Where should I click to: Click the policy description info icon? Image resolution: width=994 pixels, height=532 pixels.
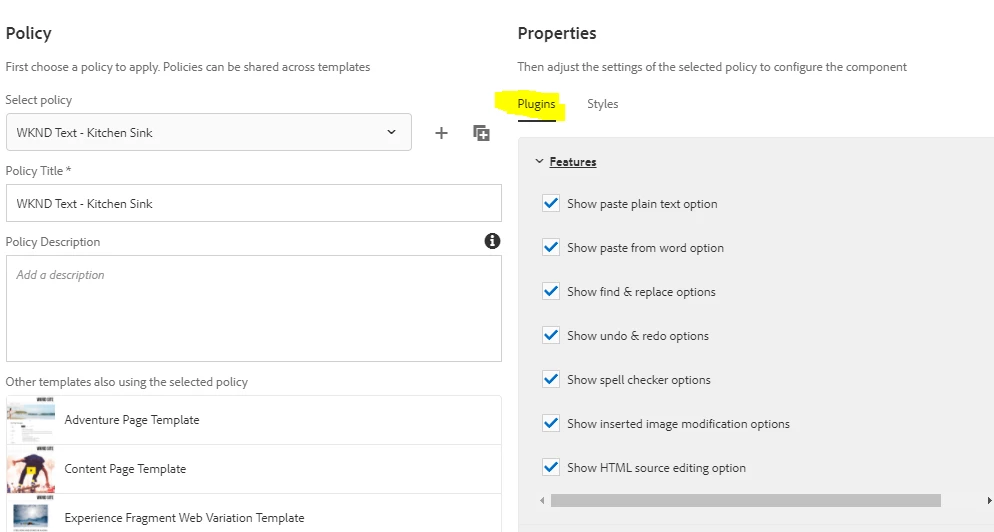(x=492, y=241)
